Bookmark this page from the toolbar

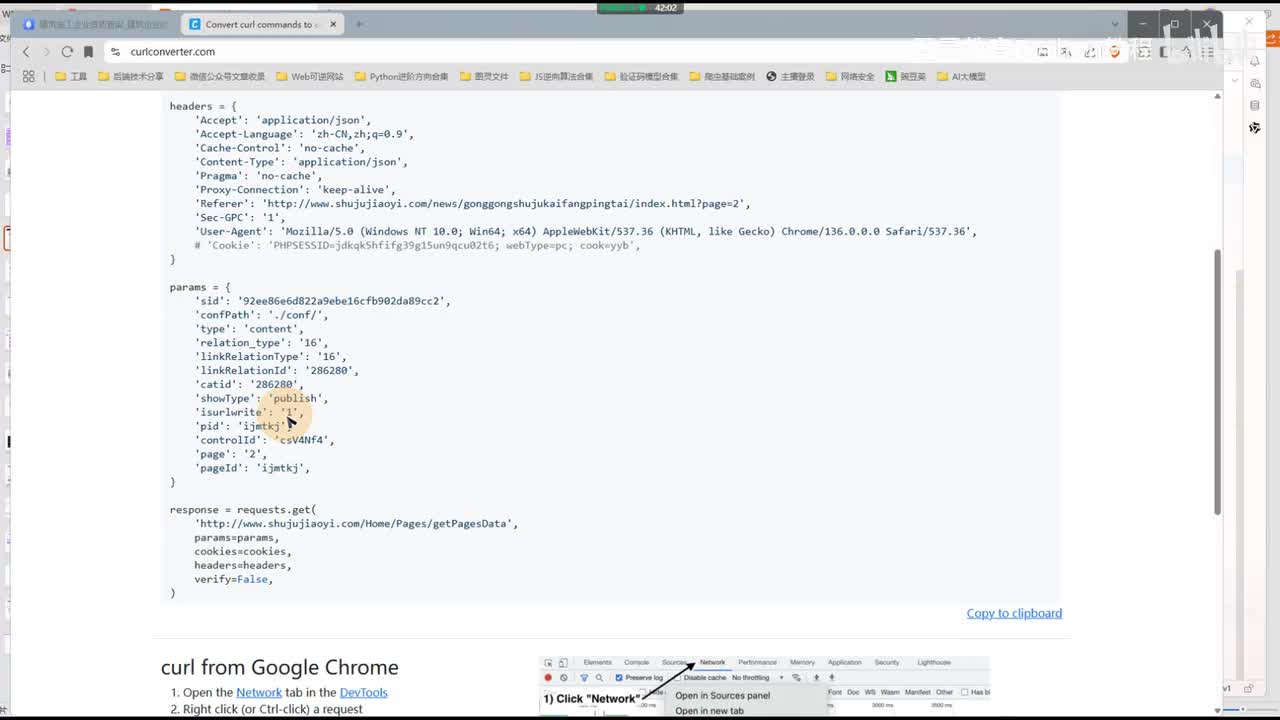tap(88, 52)
